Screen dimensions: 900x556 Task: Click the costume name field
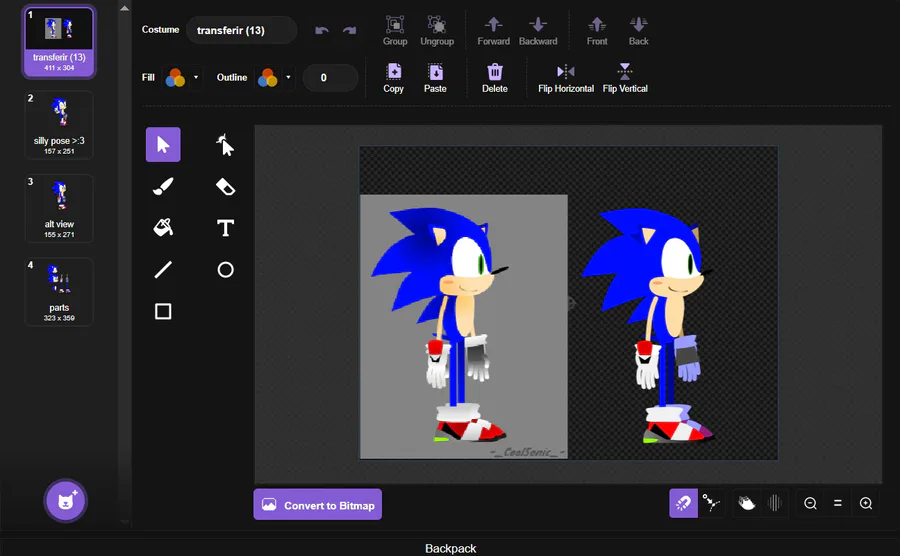[x=242, y=30]
